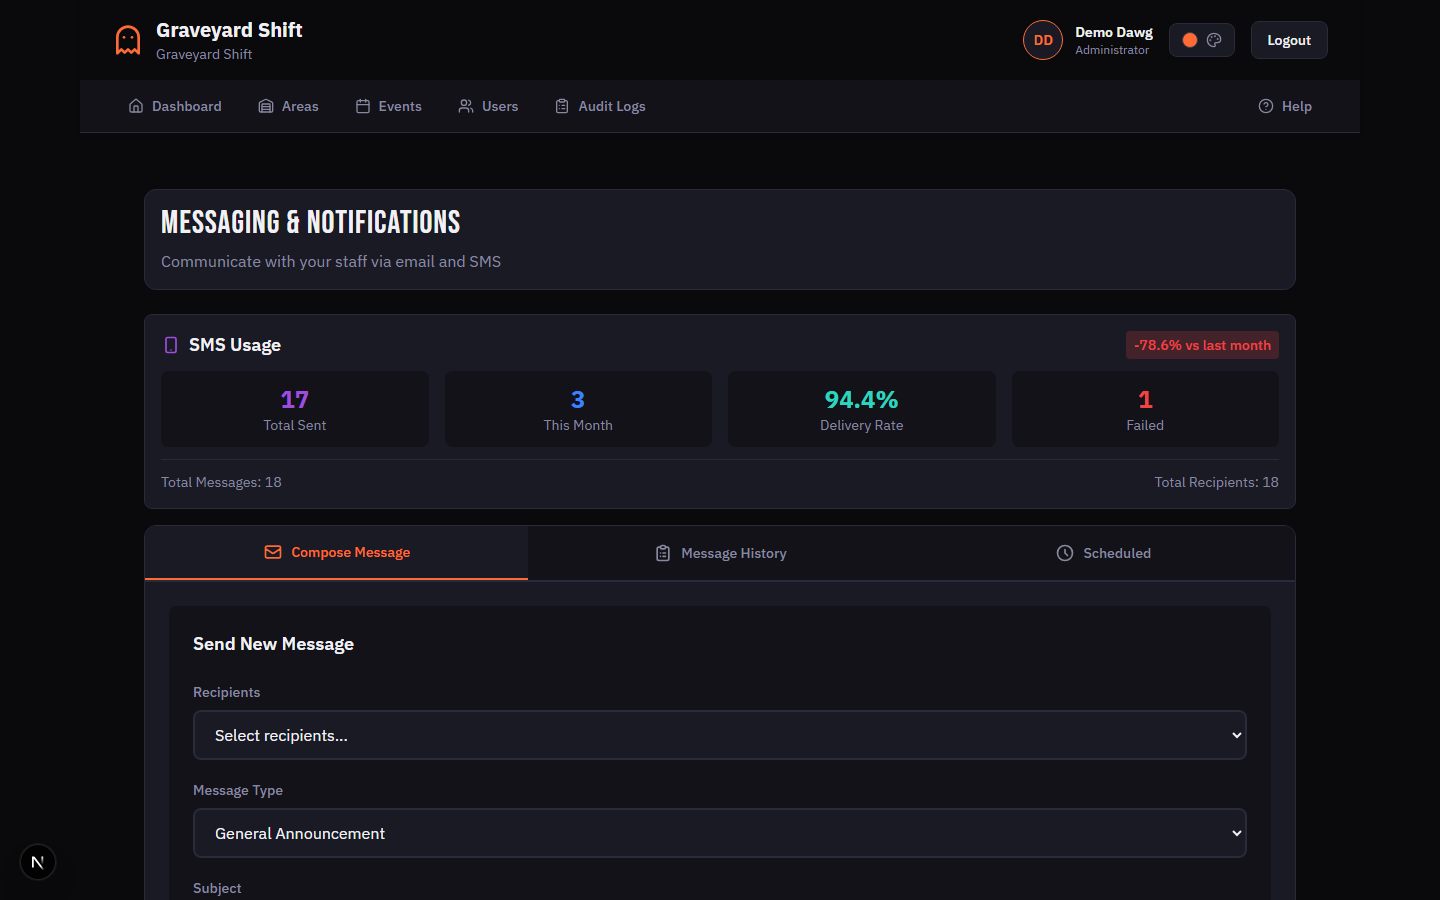Open the Areas navigation item
1440x900 pixels.
tap(288, 106)
